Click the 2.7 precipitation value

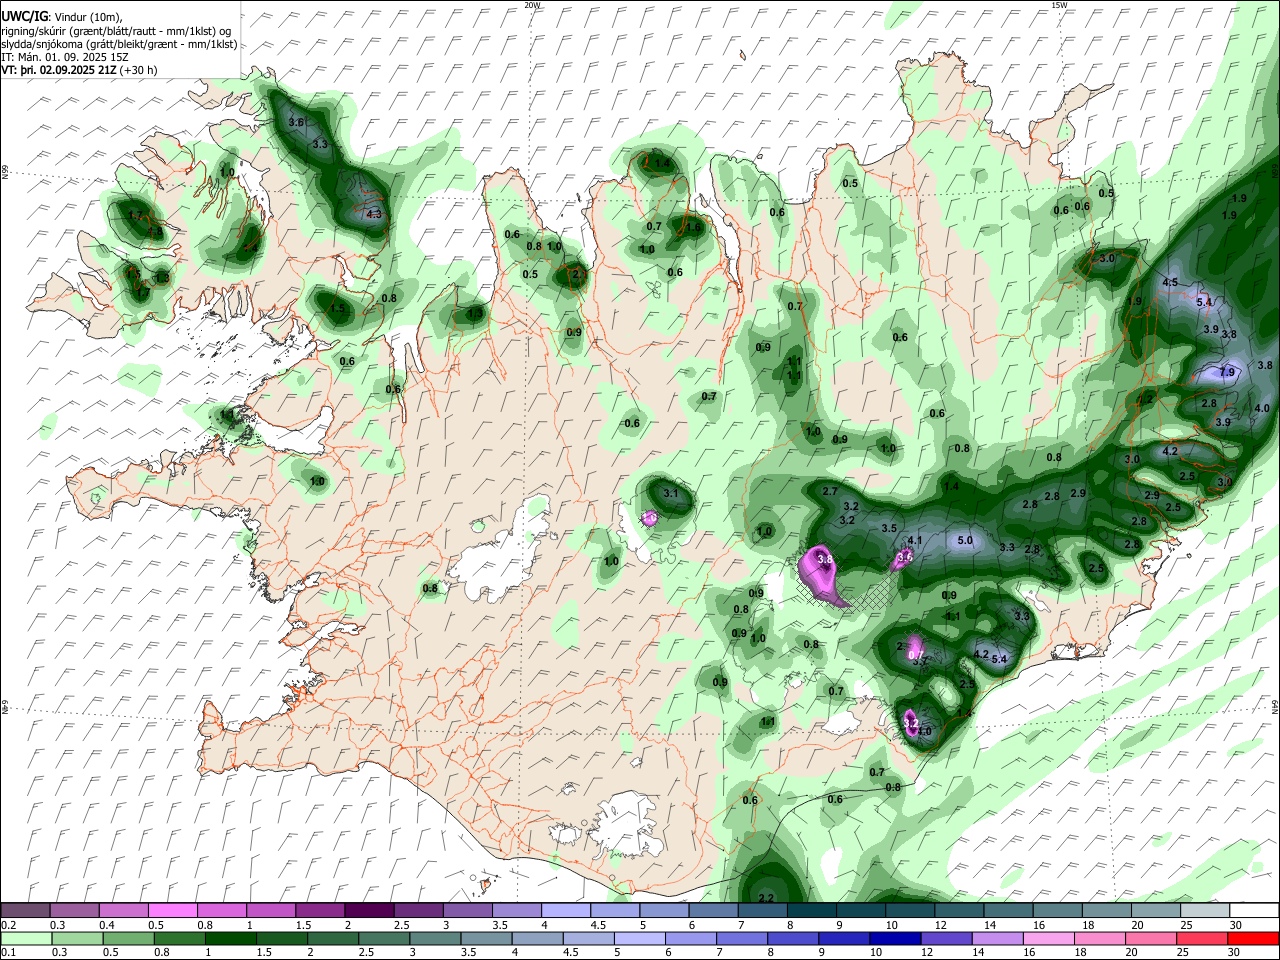[829, 492]
